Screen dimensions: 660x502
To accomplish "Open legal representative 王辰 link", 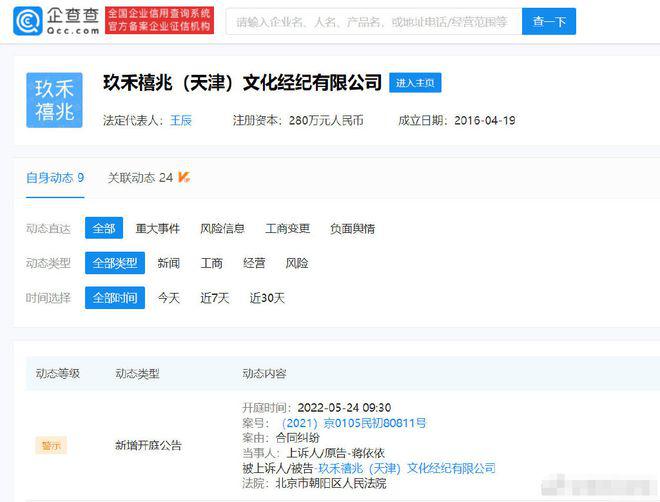I will point(181,120).
